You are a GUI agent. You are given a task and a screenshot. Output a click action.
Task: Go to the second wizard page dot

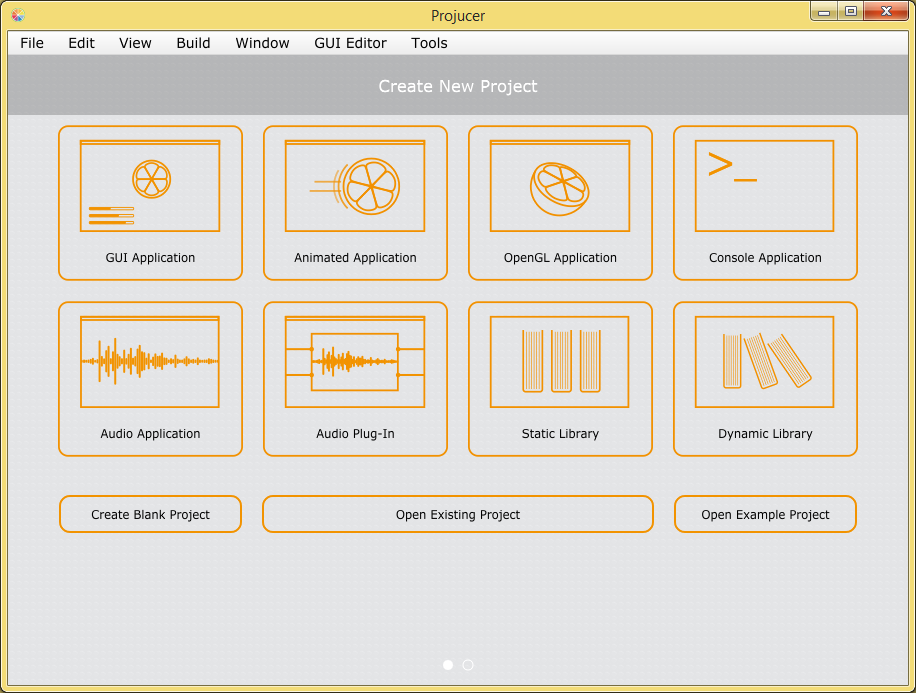468,665
